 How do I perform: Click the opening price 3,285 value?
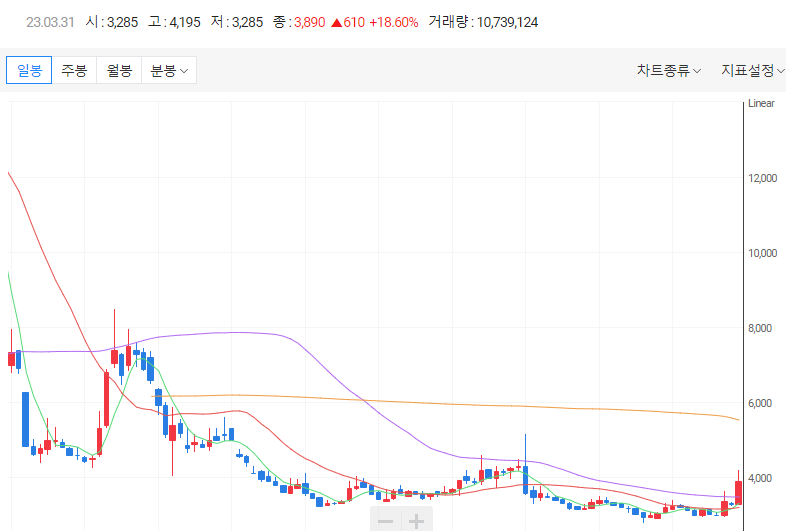(x=122, y=23)
